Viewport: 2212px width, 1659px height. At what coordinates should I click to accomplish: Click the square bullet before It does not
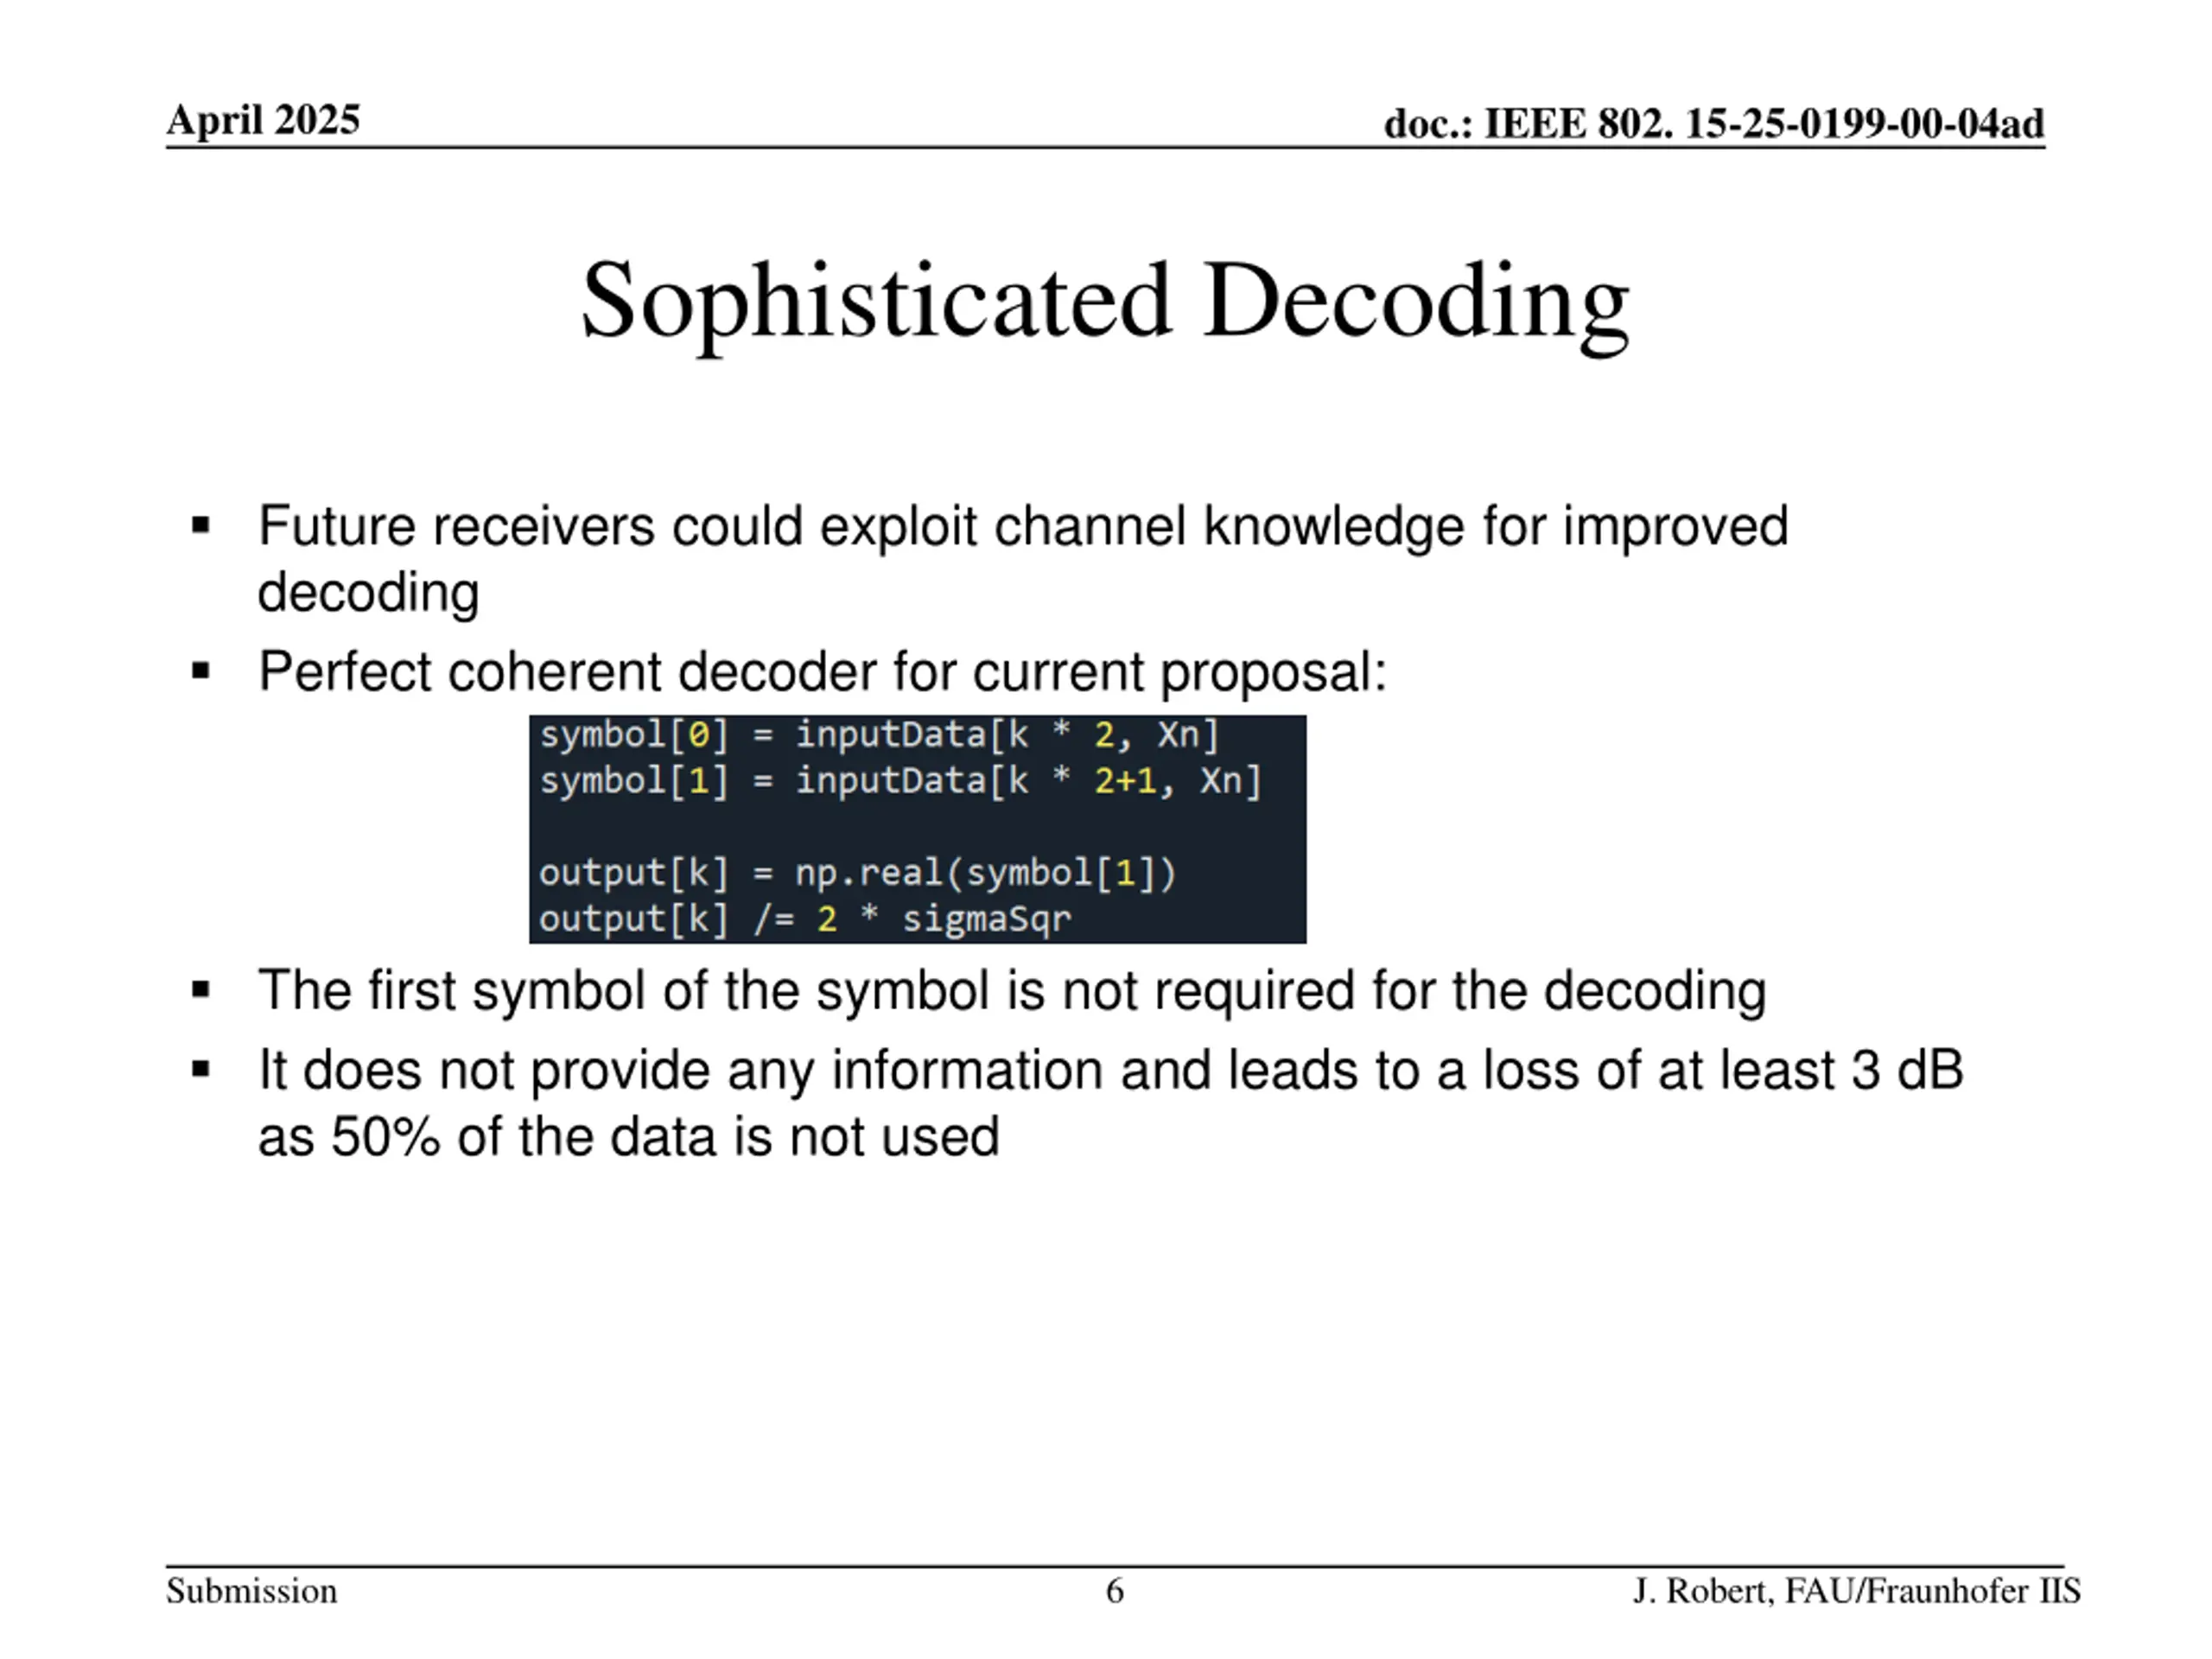[x=201, y=1070]
